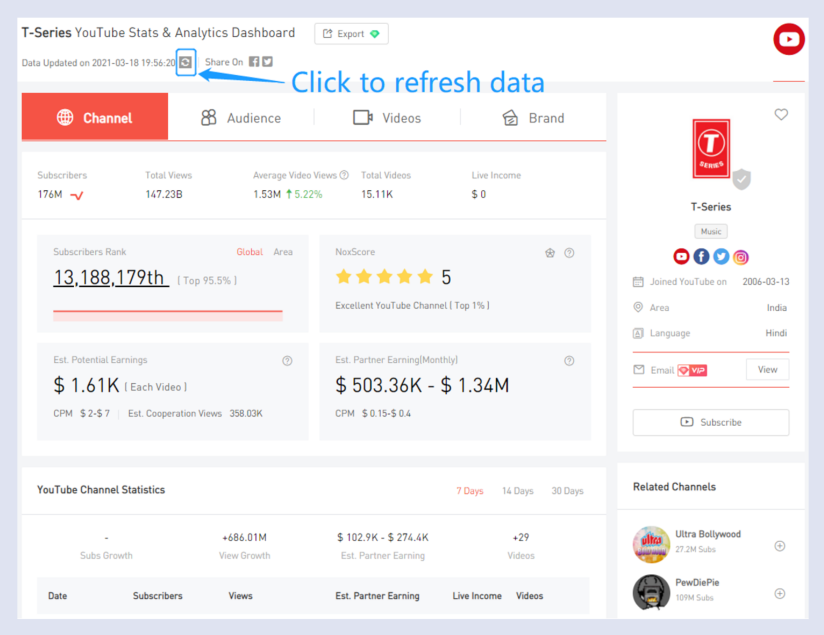The image size is (824, 635).
Task: Open Ultra Bollywood channel link
Action: [x=708, y=534]
